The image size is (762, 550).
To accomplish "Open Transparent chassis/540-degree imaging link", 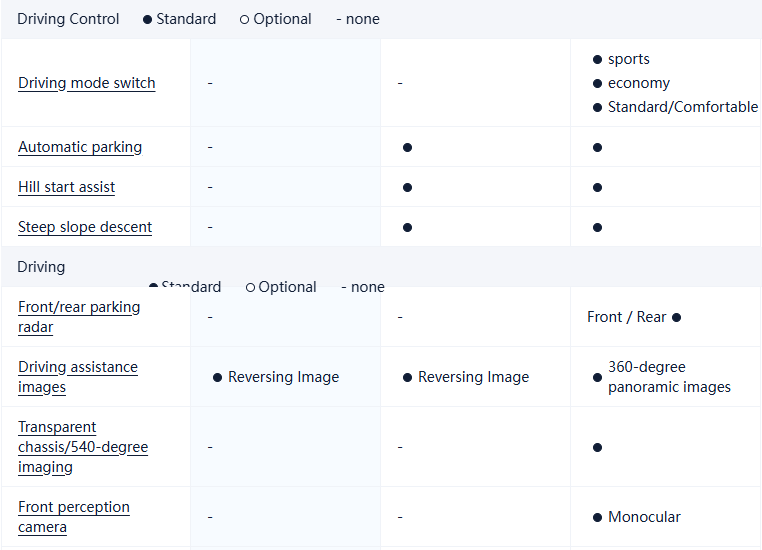I will (x=82, y=447).
